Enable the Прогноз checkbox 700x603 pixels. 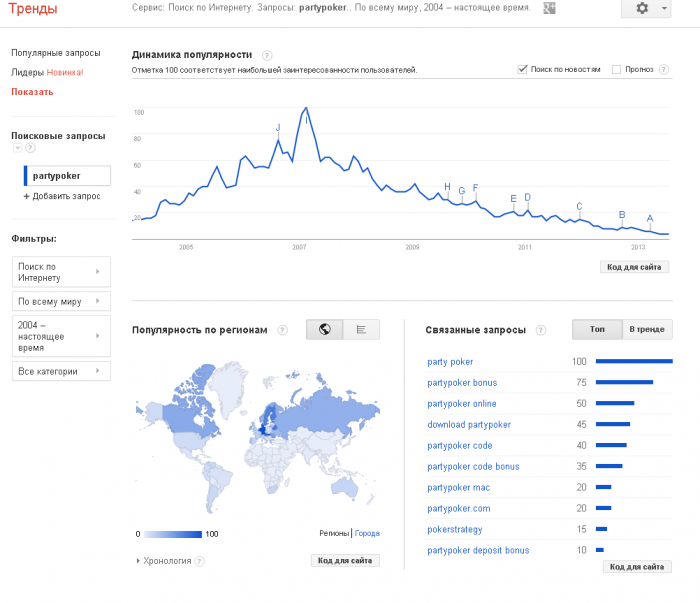(x=617, y=69)
